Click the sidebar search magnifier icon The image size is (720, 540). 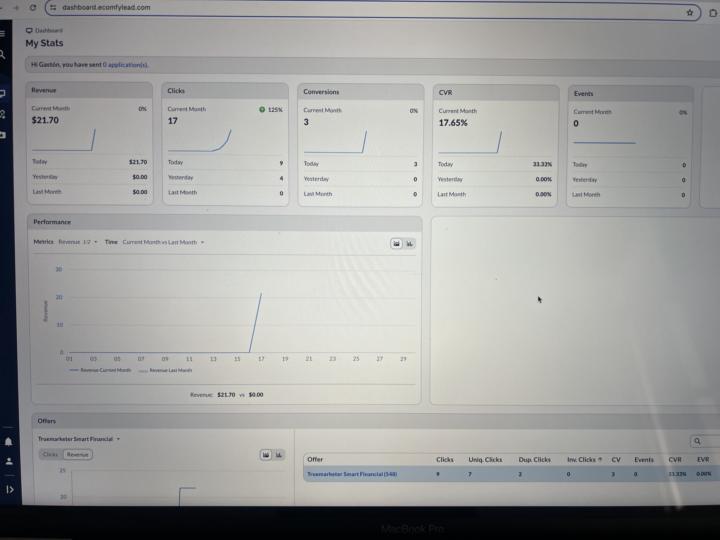(x=3, y=55)
